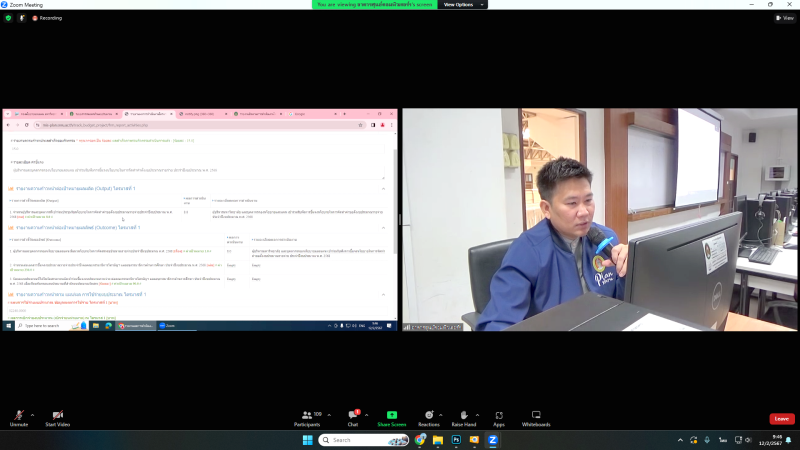Click the Windows Start button
This screenshot has height=450, width=800.
coord(308,440)
